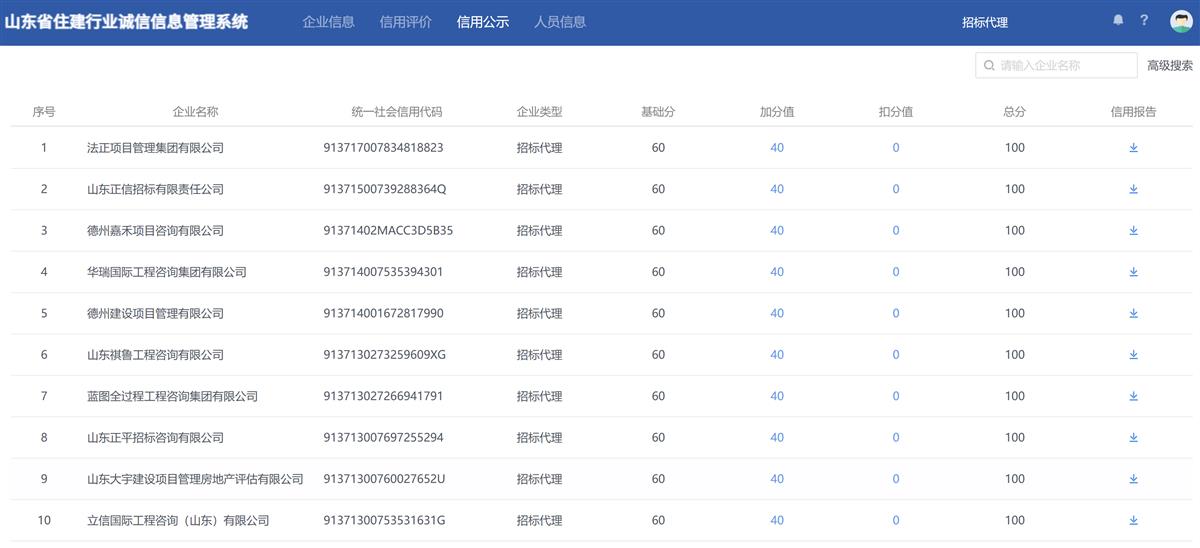Download credit report for 华瑞国际工程咨询集团有限公司
1200x548 pixels.
[1133, 272]
